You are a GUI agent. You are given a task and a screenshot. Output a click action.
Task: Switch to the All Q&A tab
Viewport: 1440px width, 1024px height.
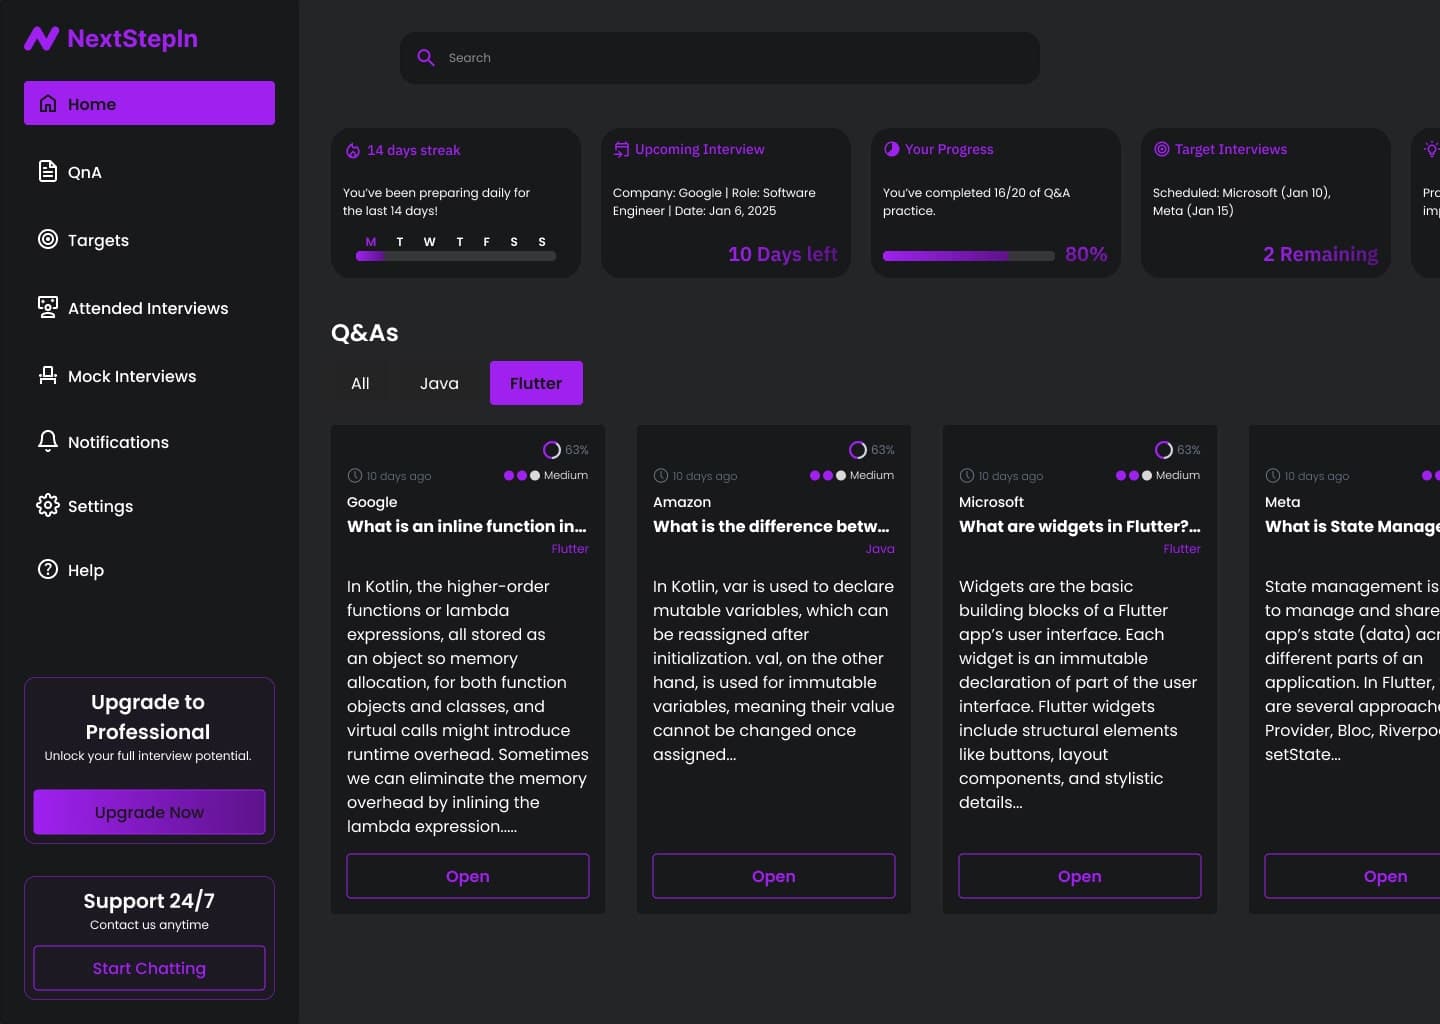coord(360,383)
